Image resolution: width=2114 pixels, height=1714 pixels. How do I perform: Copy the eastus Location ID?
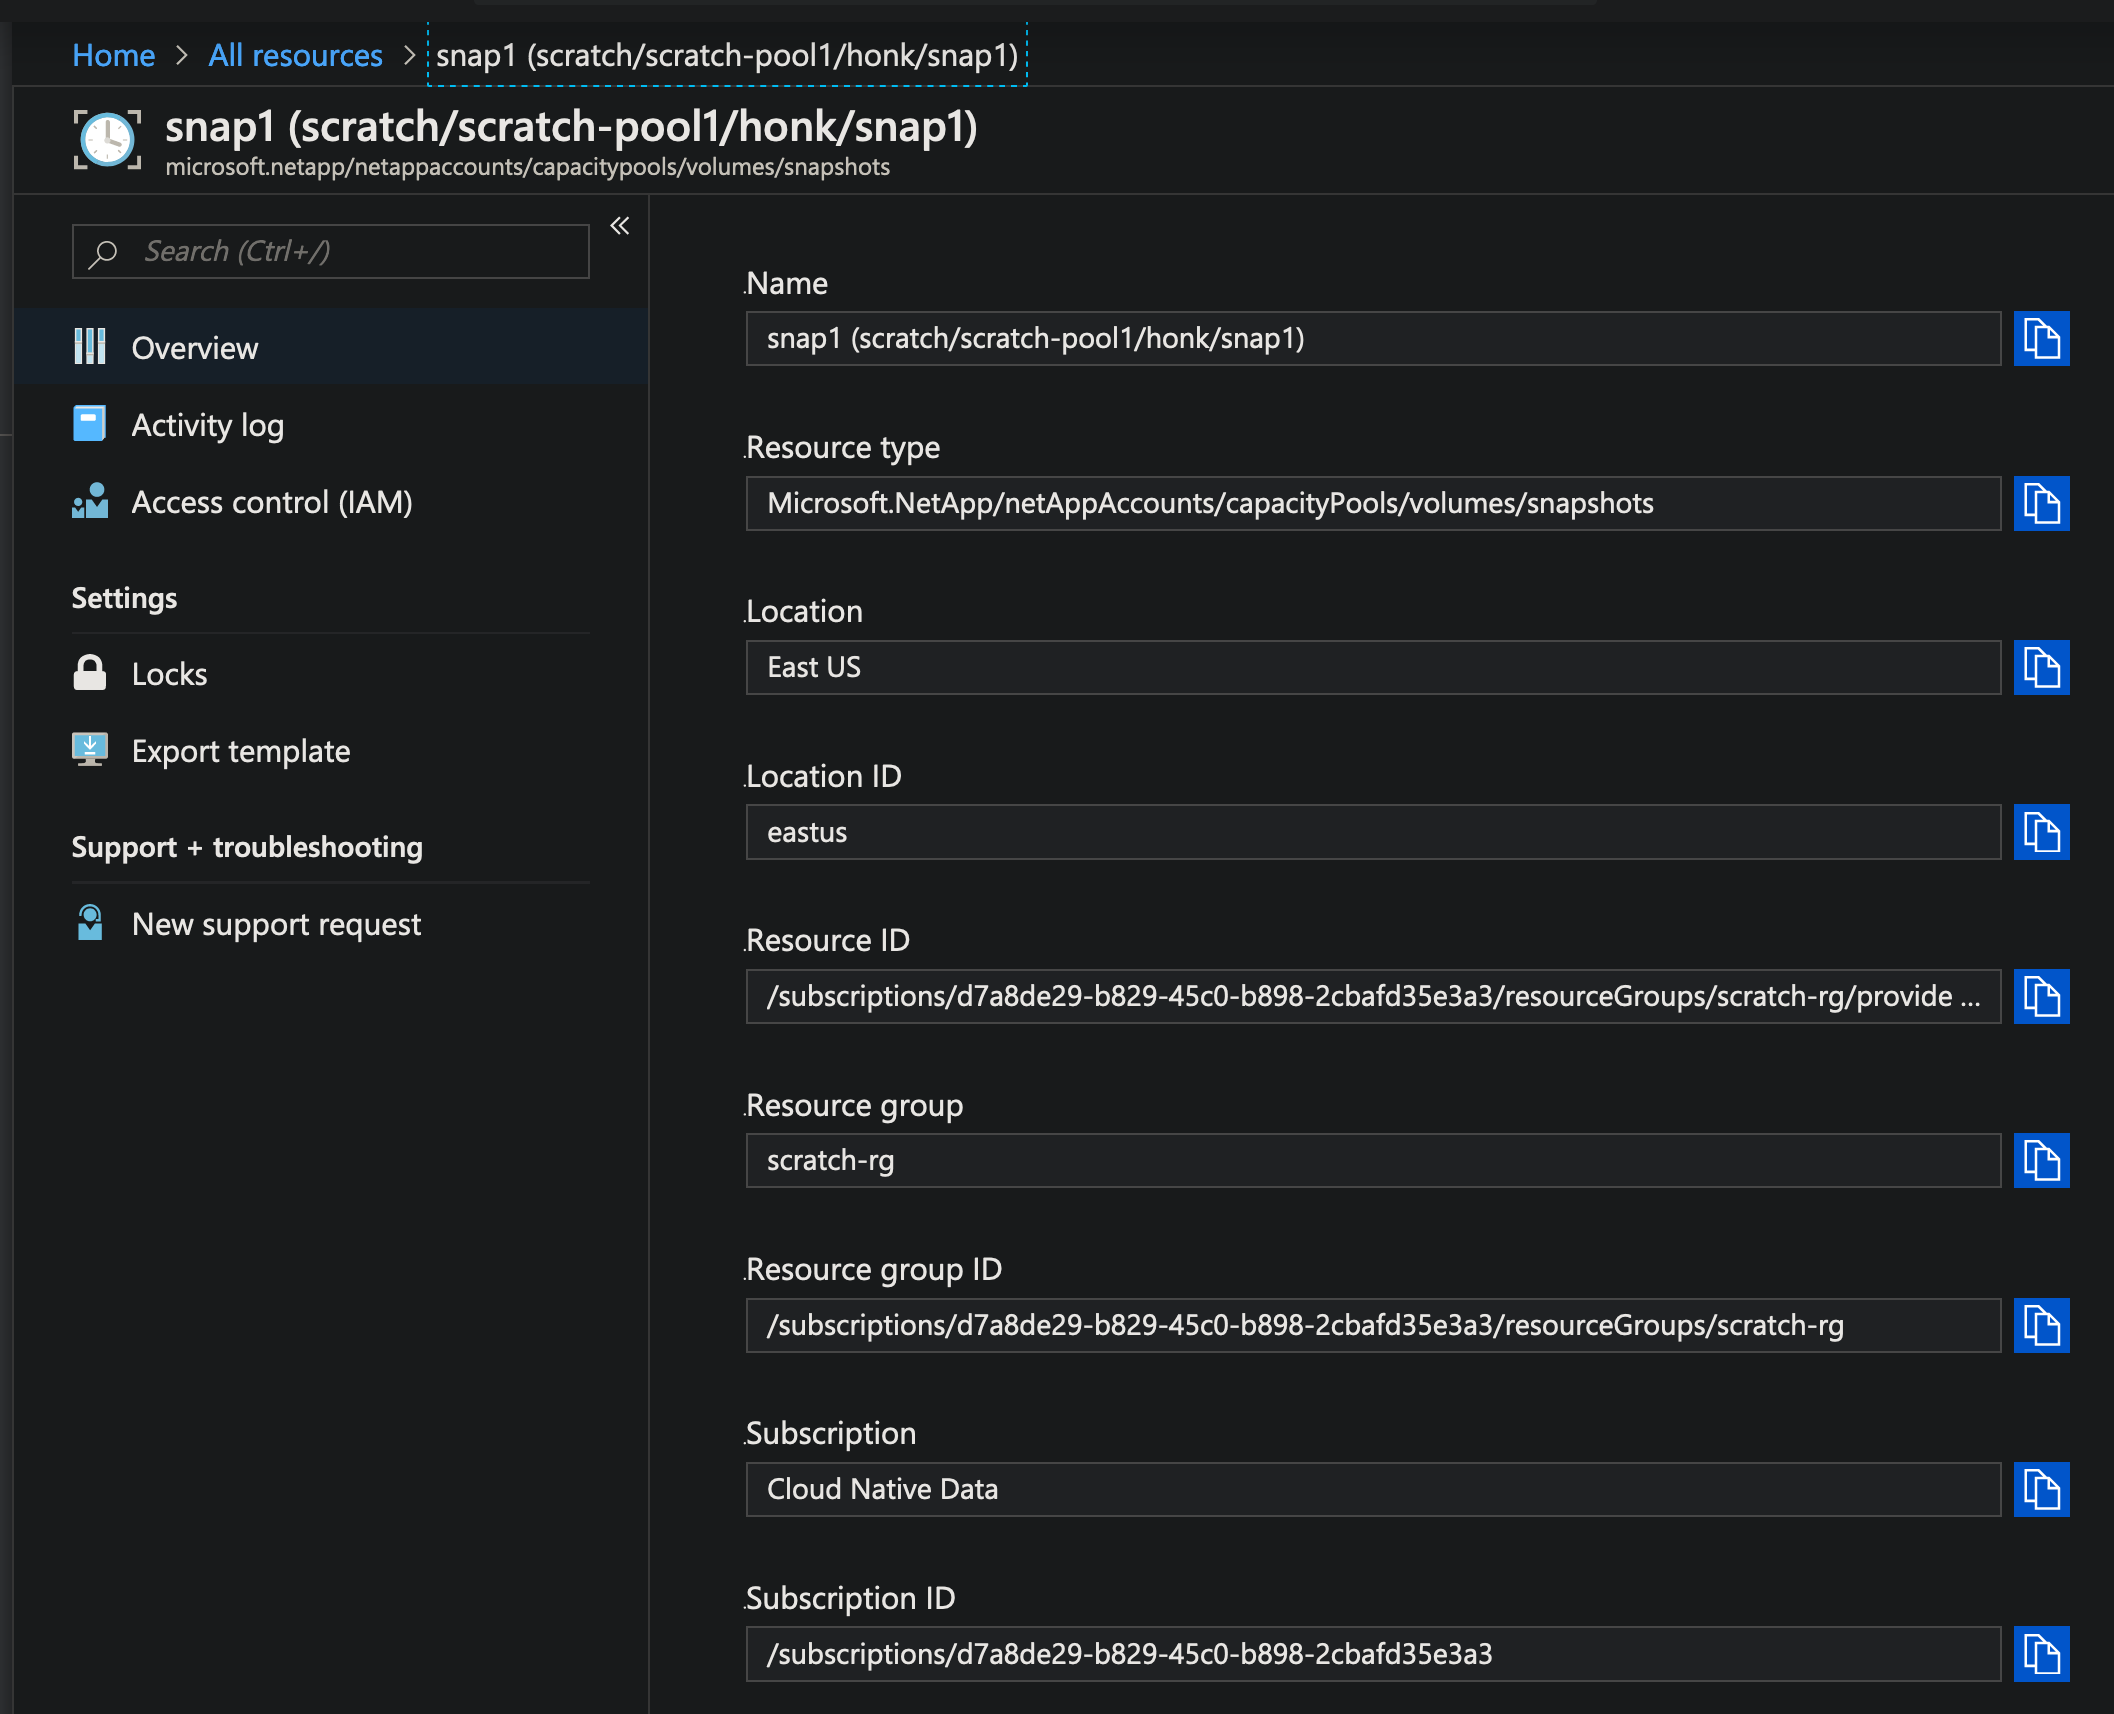coord(2042,832)
